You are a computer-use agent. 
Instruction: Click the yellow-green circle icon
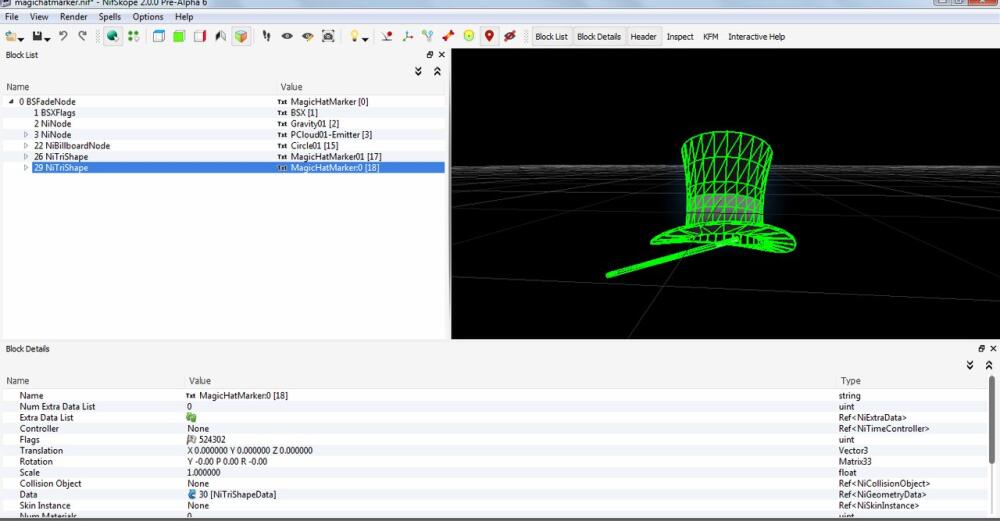(469, 36)
